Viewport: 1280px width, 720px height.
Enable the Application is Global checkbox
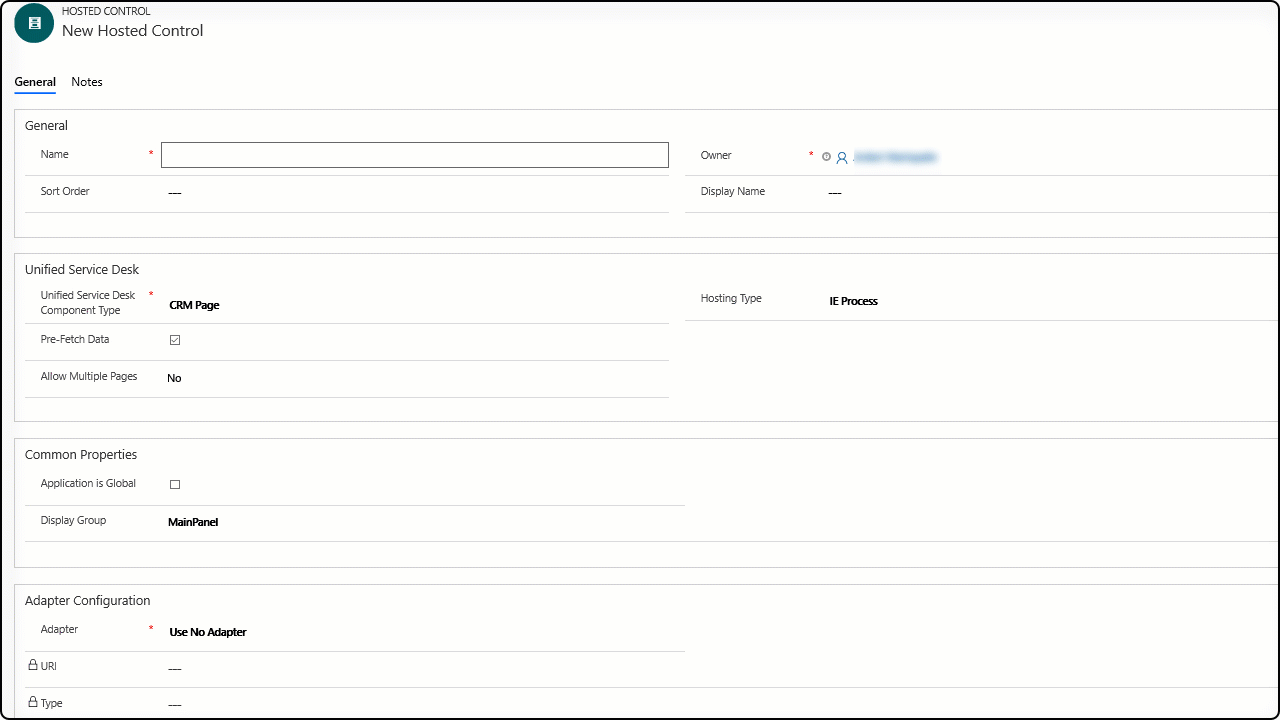(175, 484)
